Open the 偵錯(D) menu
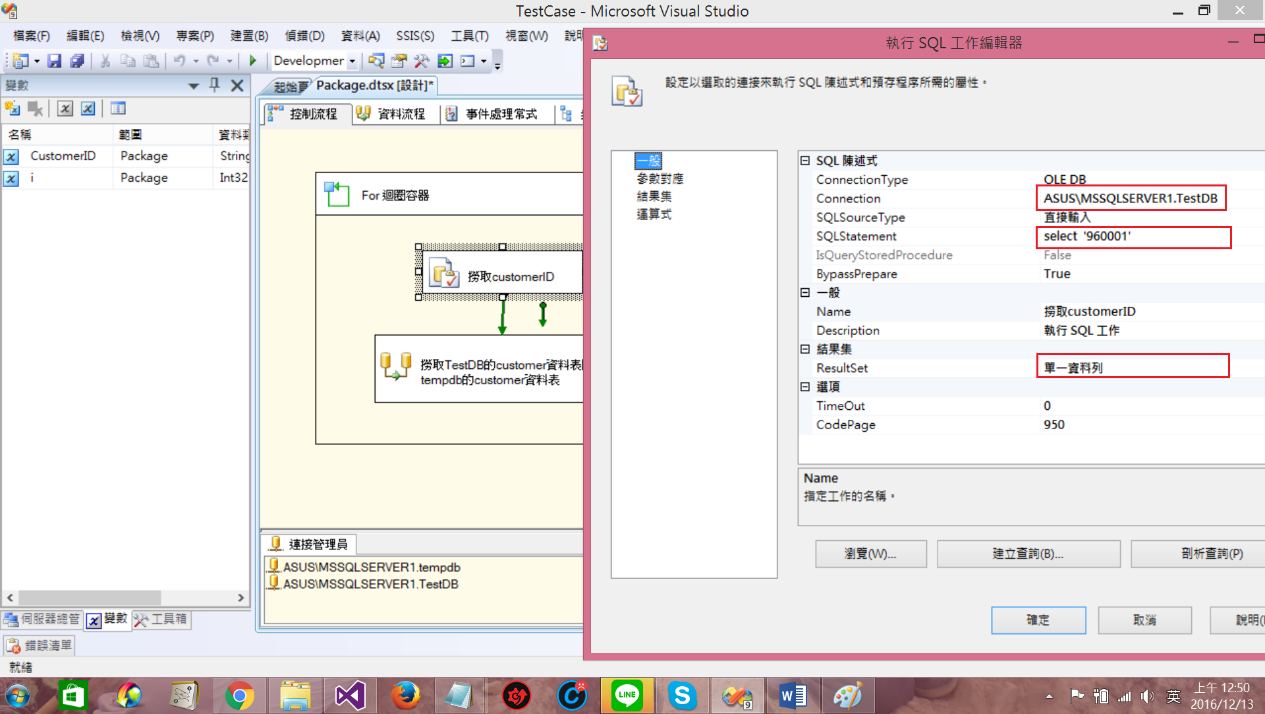 point(305,35)
